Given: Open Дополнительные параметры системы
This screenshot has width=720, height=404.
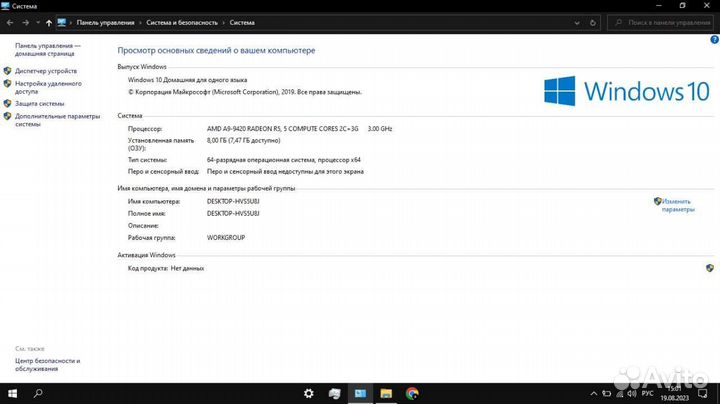Looking at the screenshot, I should tap(57, 120).
